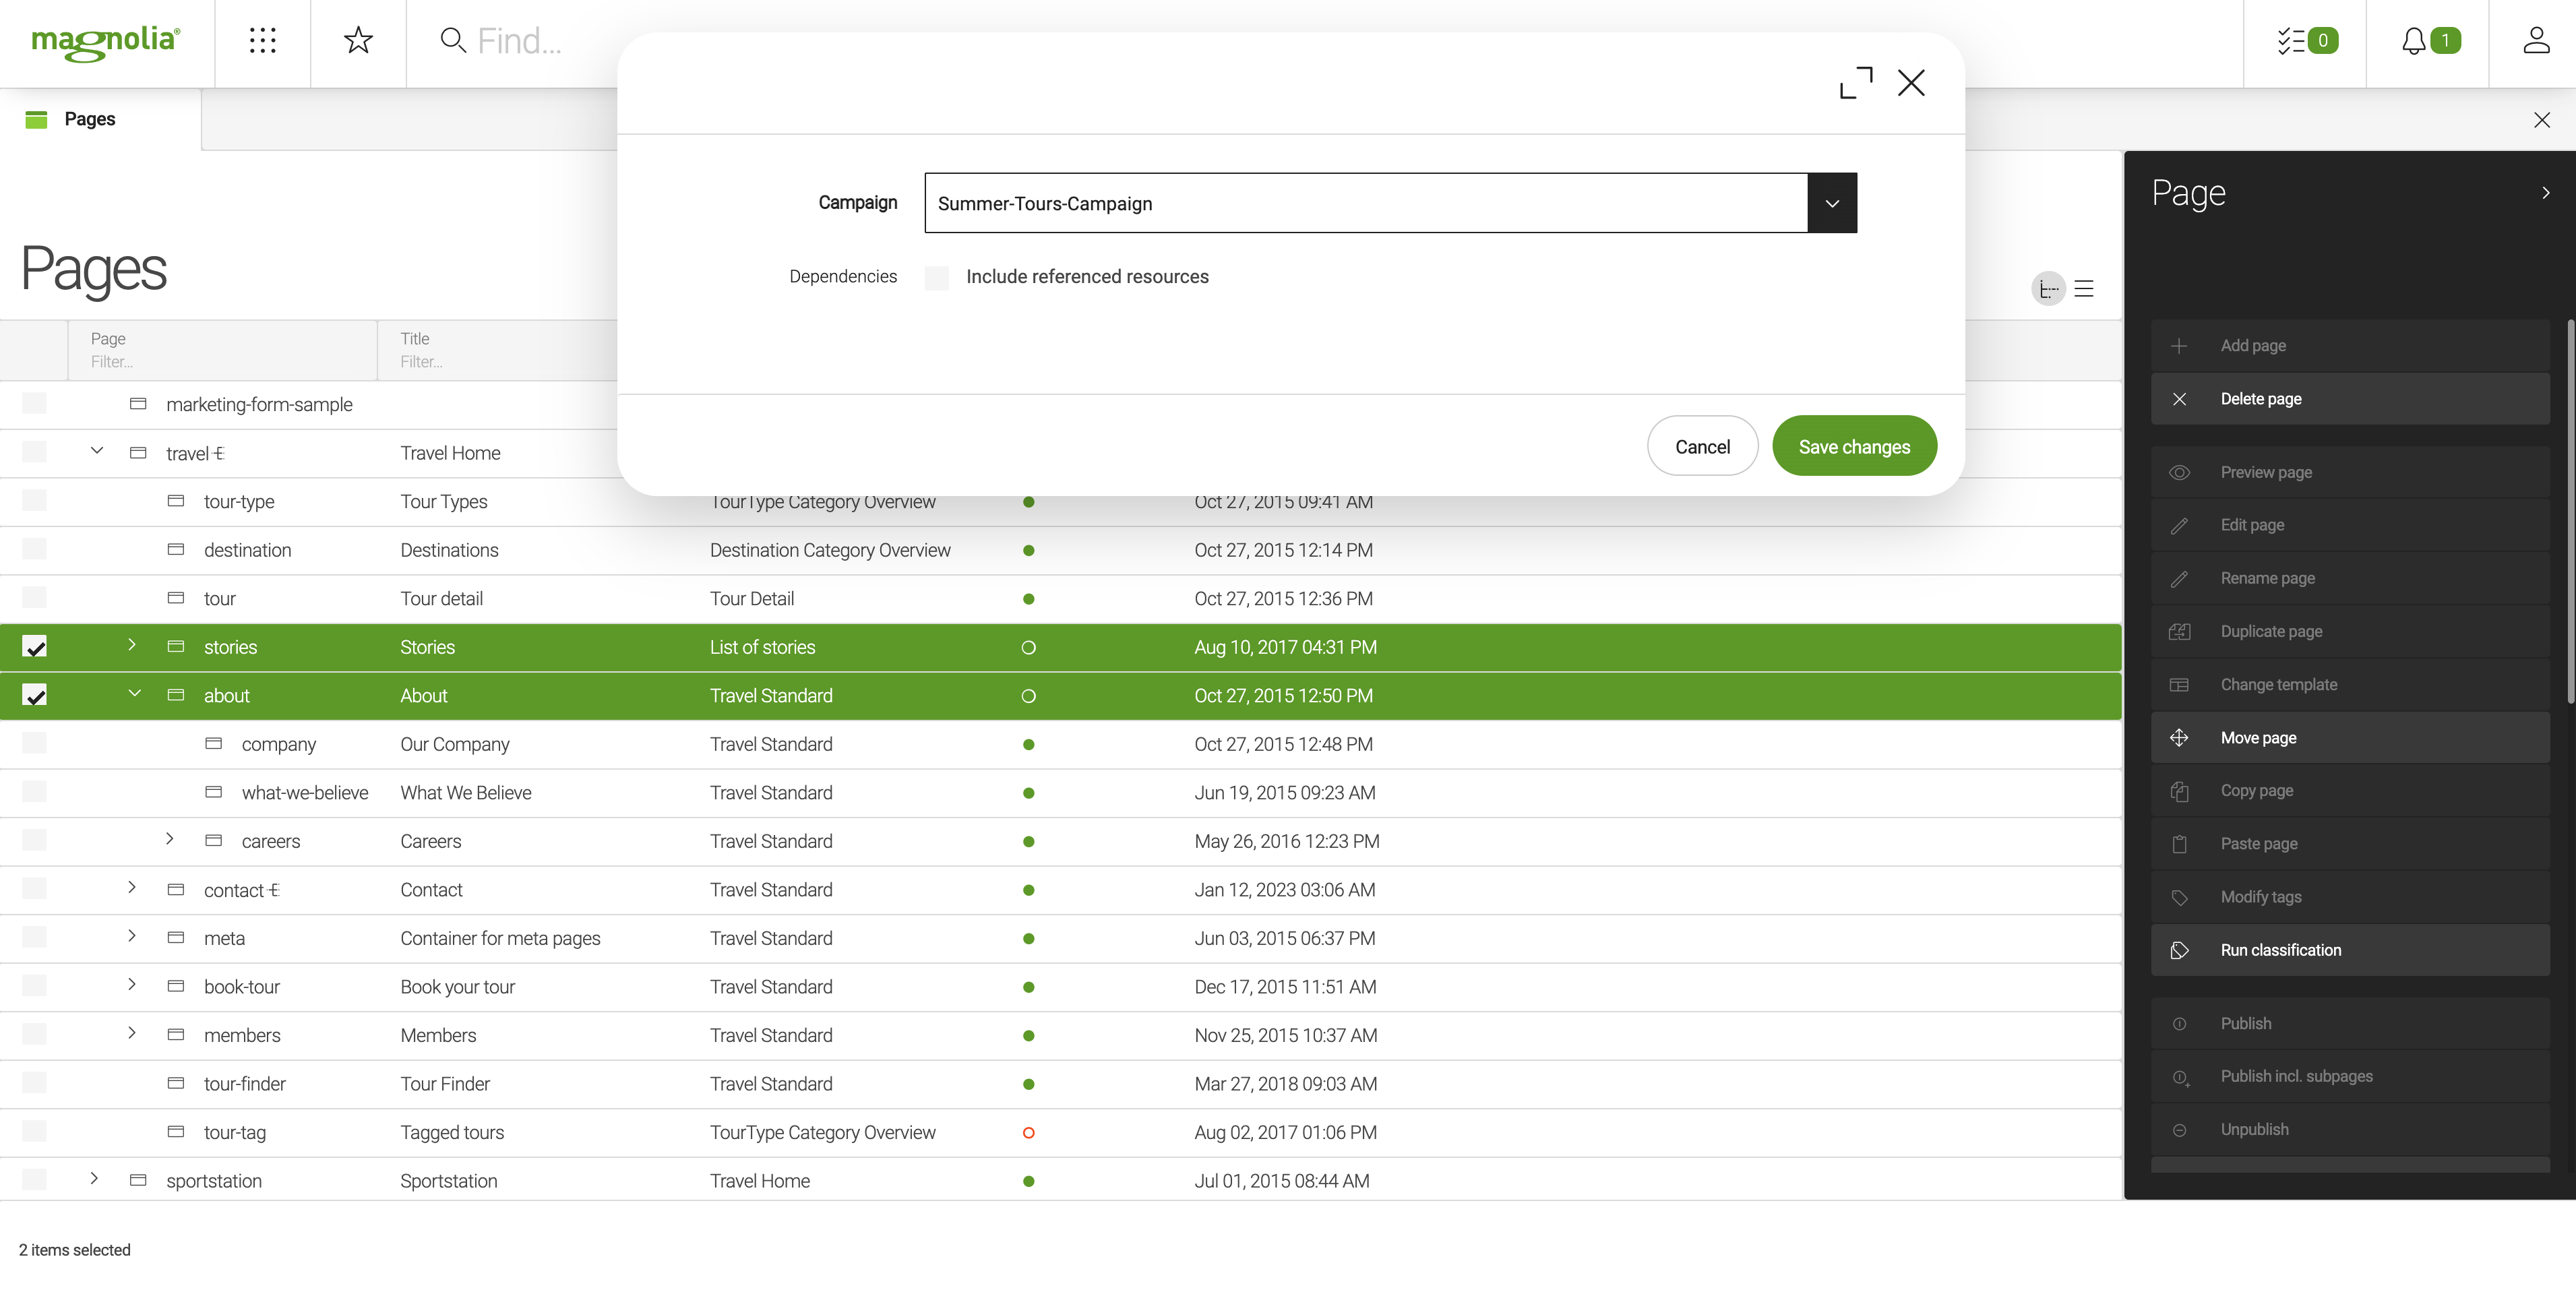The image size is (2576, 1290).
Task: Click the Preview page eye icon
Action: [x=2179, y=472]
